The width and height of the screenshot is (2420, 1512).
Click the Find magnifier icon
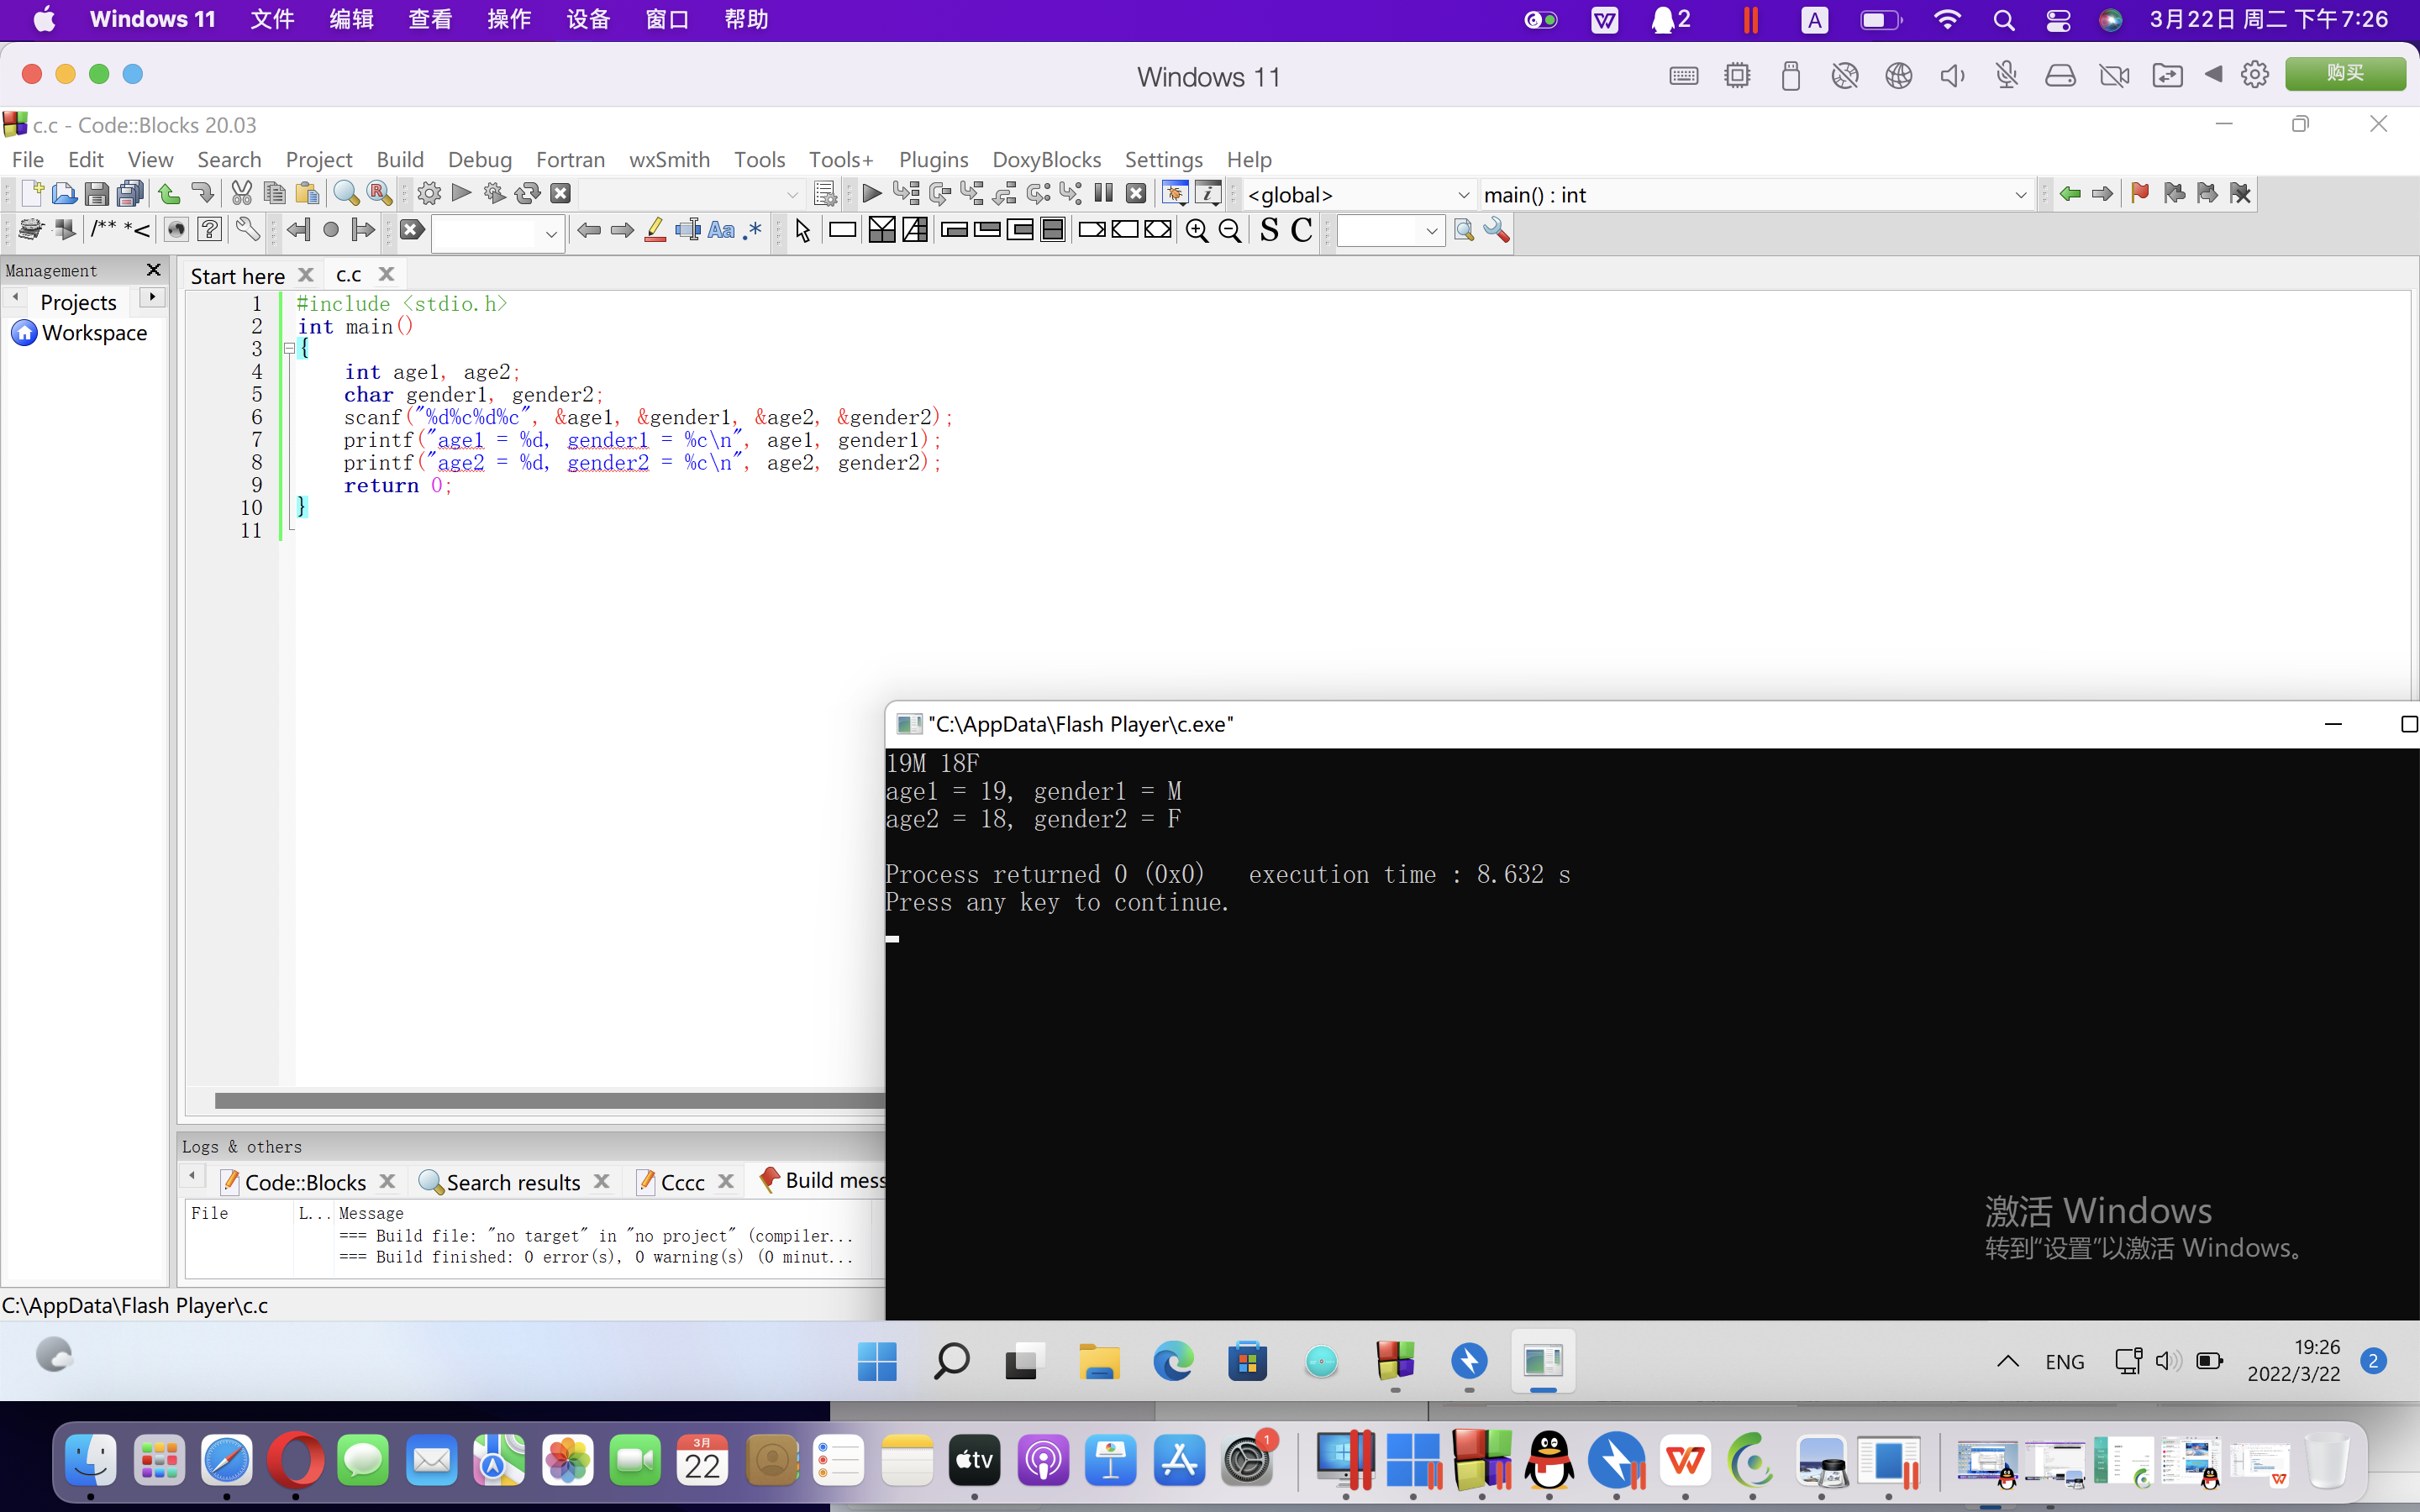346,194
